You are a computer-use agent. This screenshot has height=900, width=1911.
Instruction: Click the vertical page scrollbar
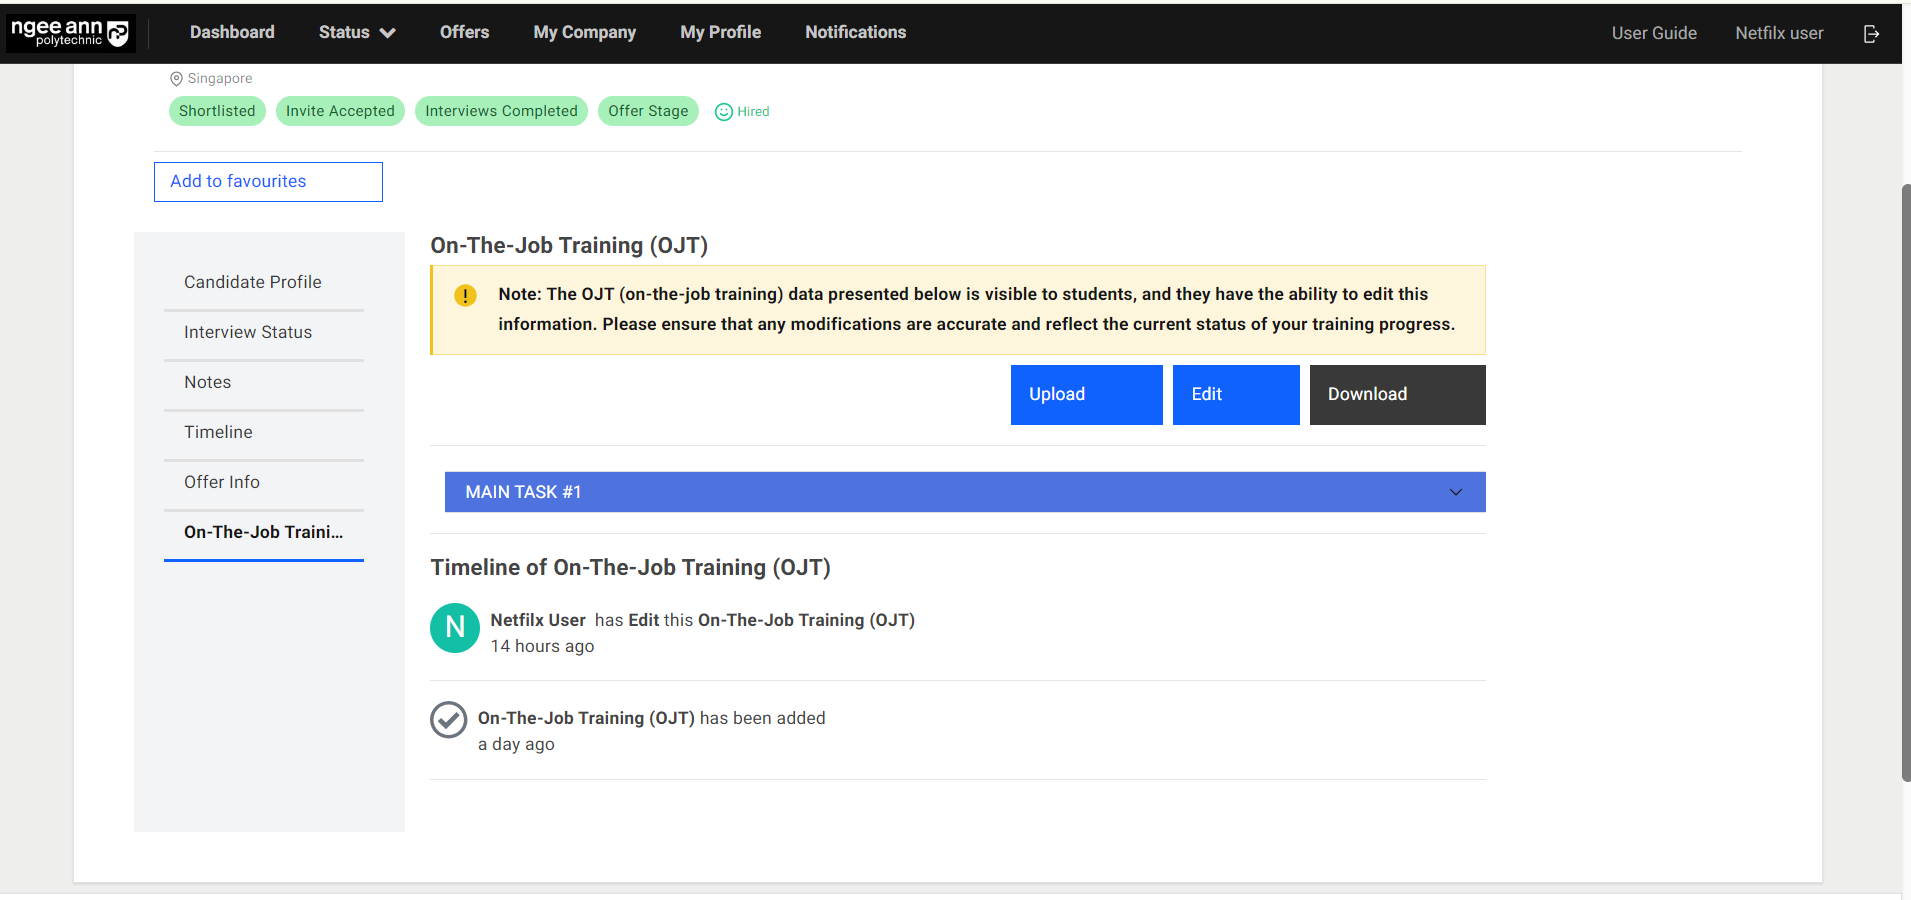[x=1905, y=480]
